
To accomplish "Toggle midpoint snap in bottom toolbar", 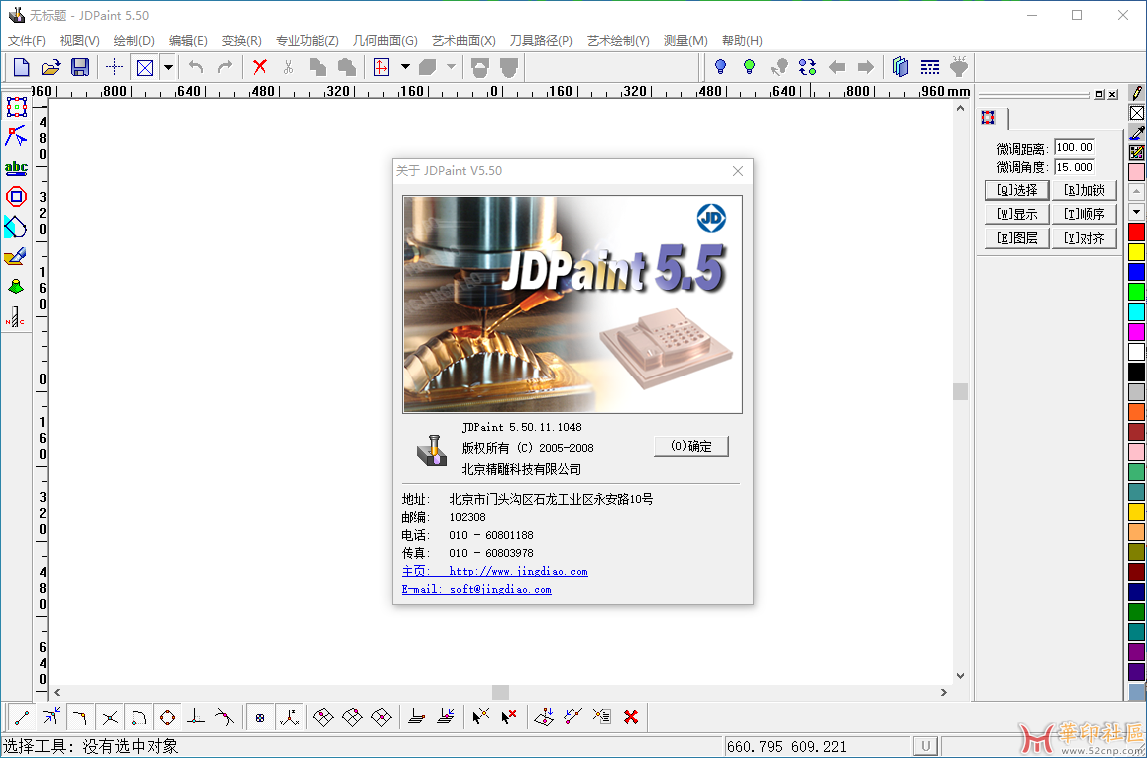I will 80,717.
